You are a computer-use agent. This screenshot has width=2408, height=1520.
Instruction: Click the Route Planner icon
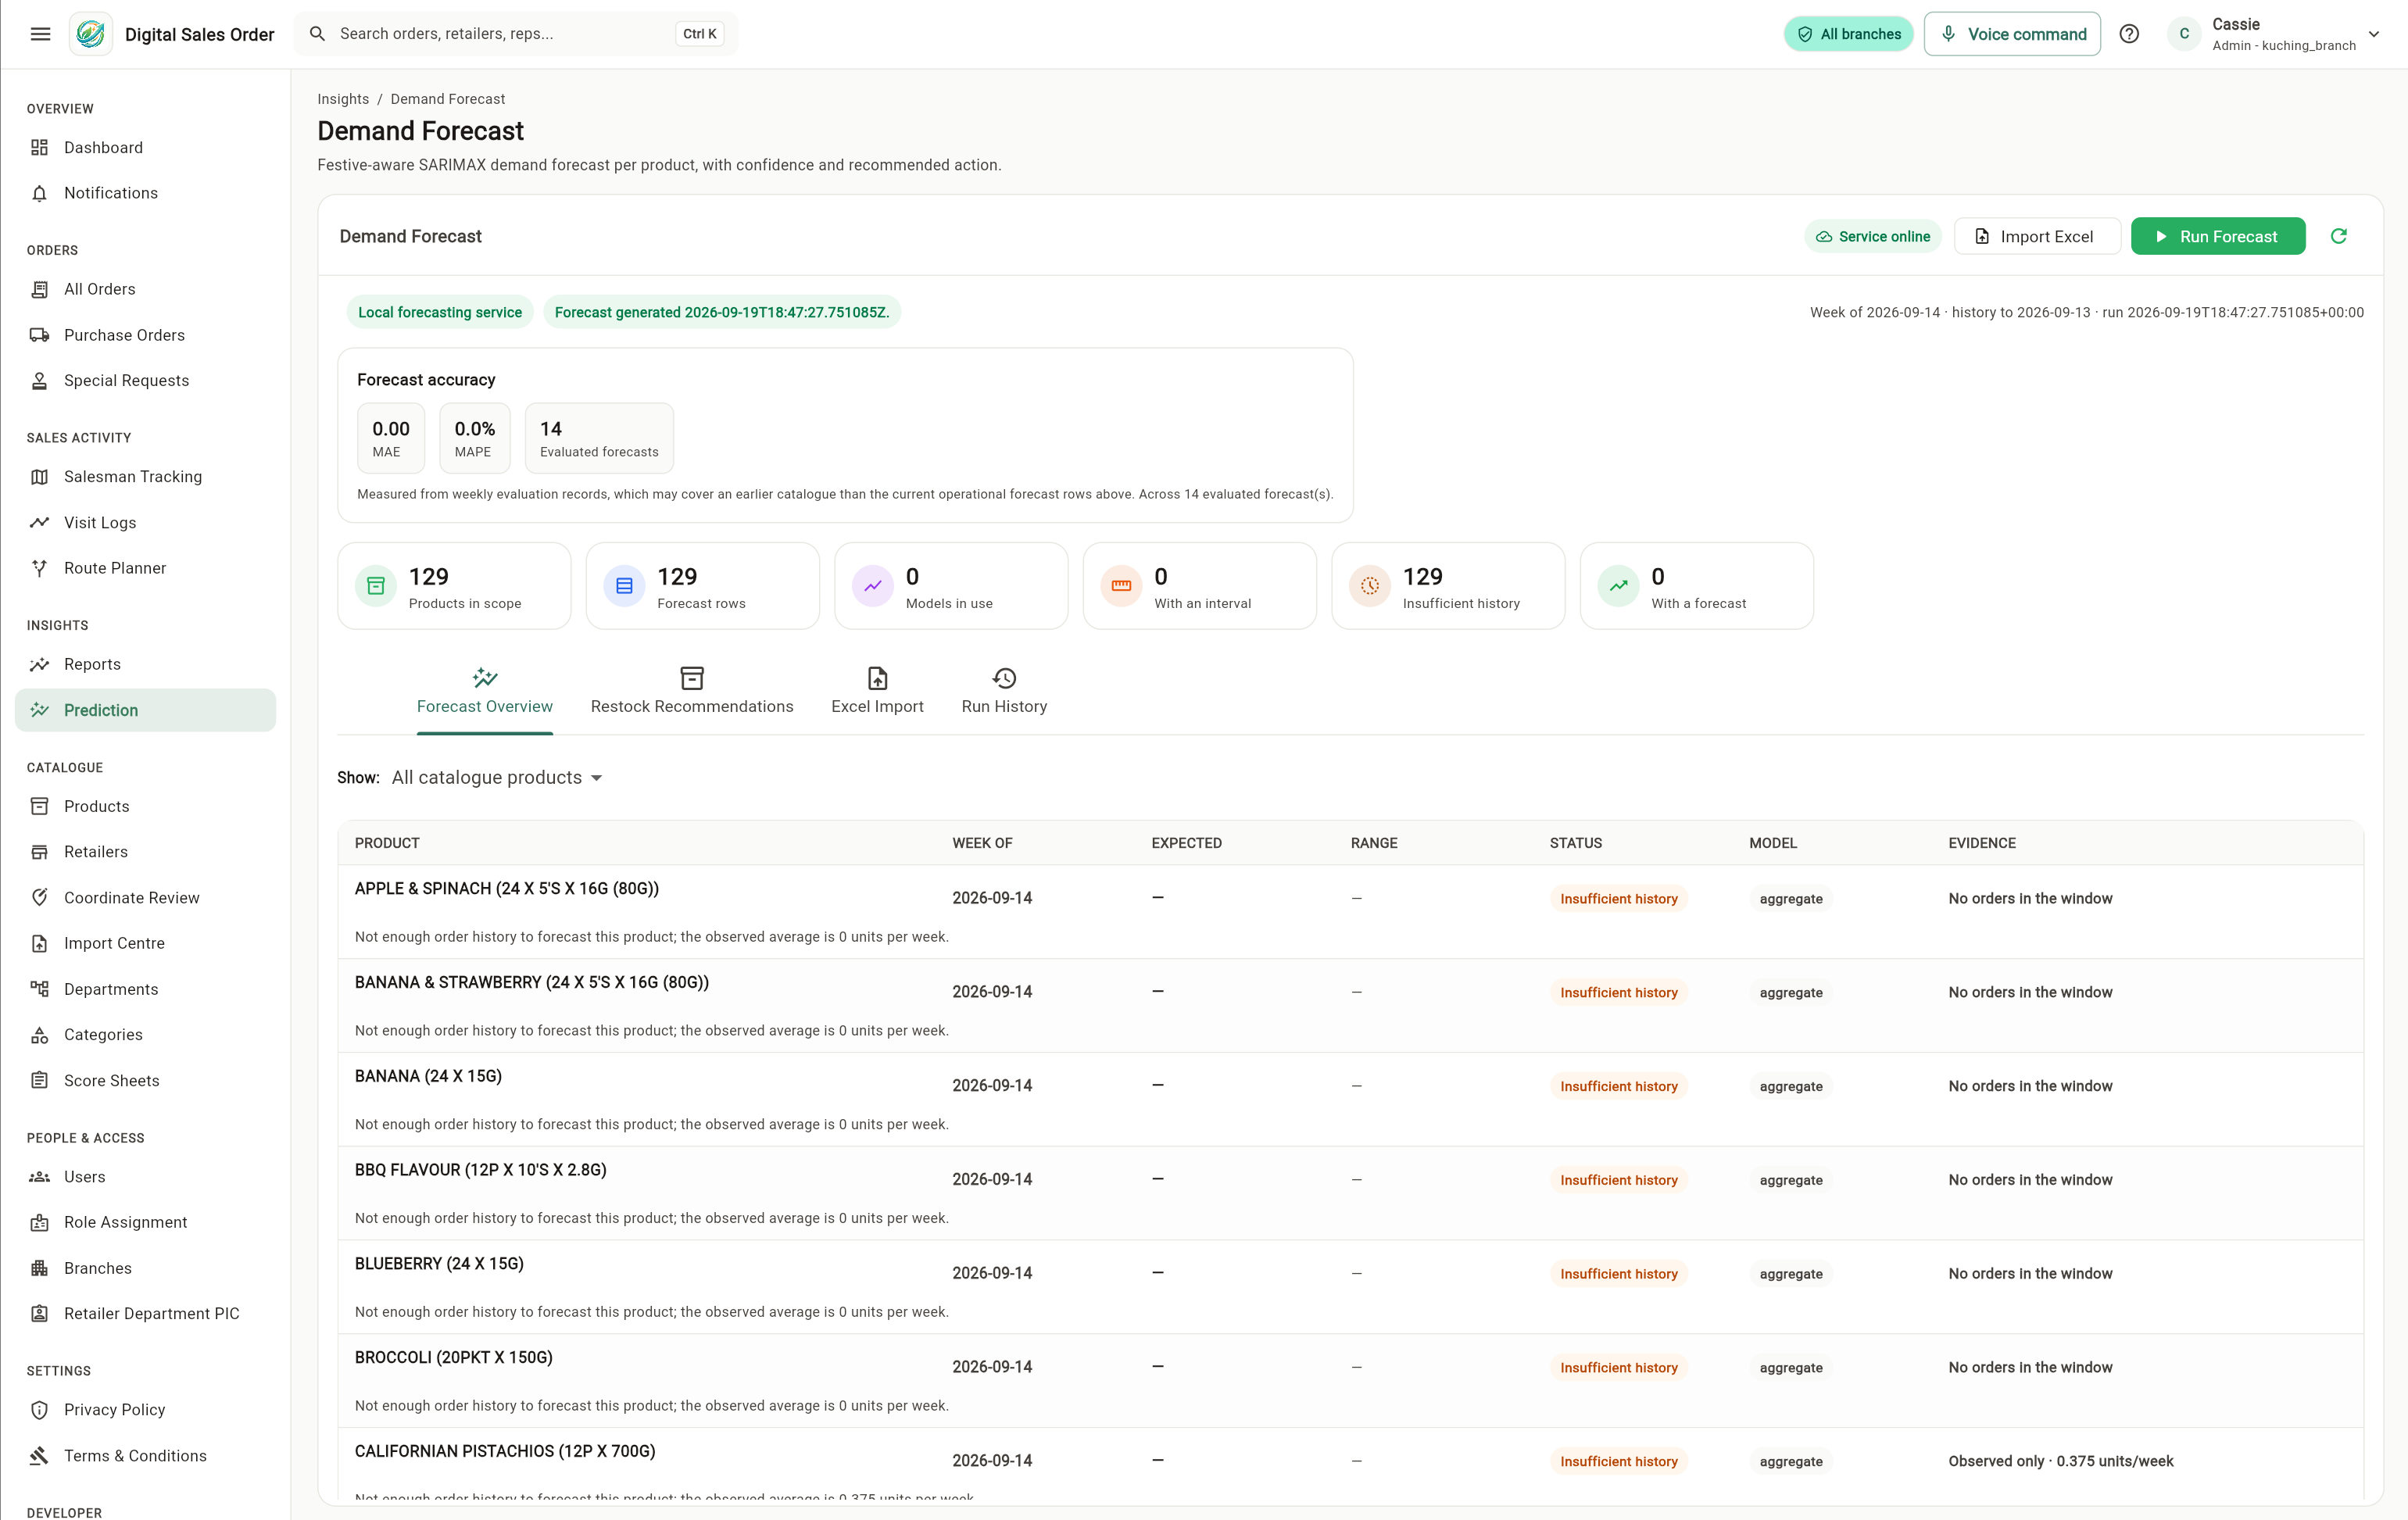tap(39, 568)
